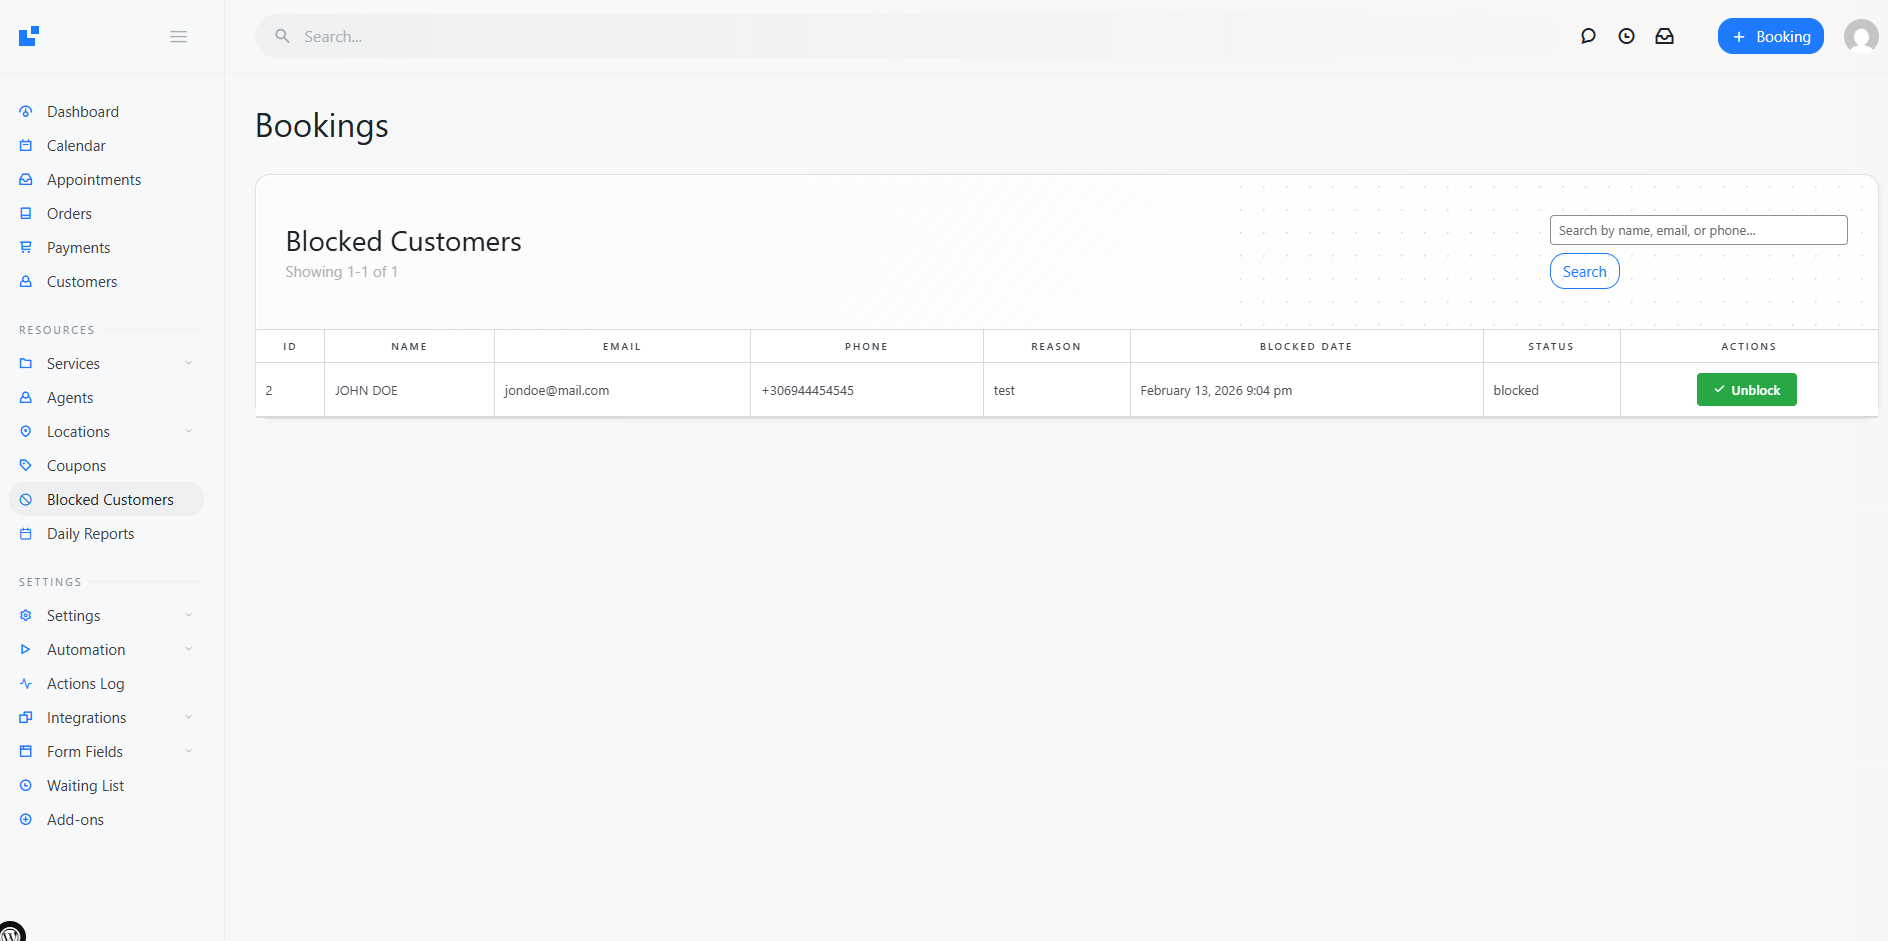Click the blue logo in top left
The image size is (1888, 941).
[x=29, y=37]
